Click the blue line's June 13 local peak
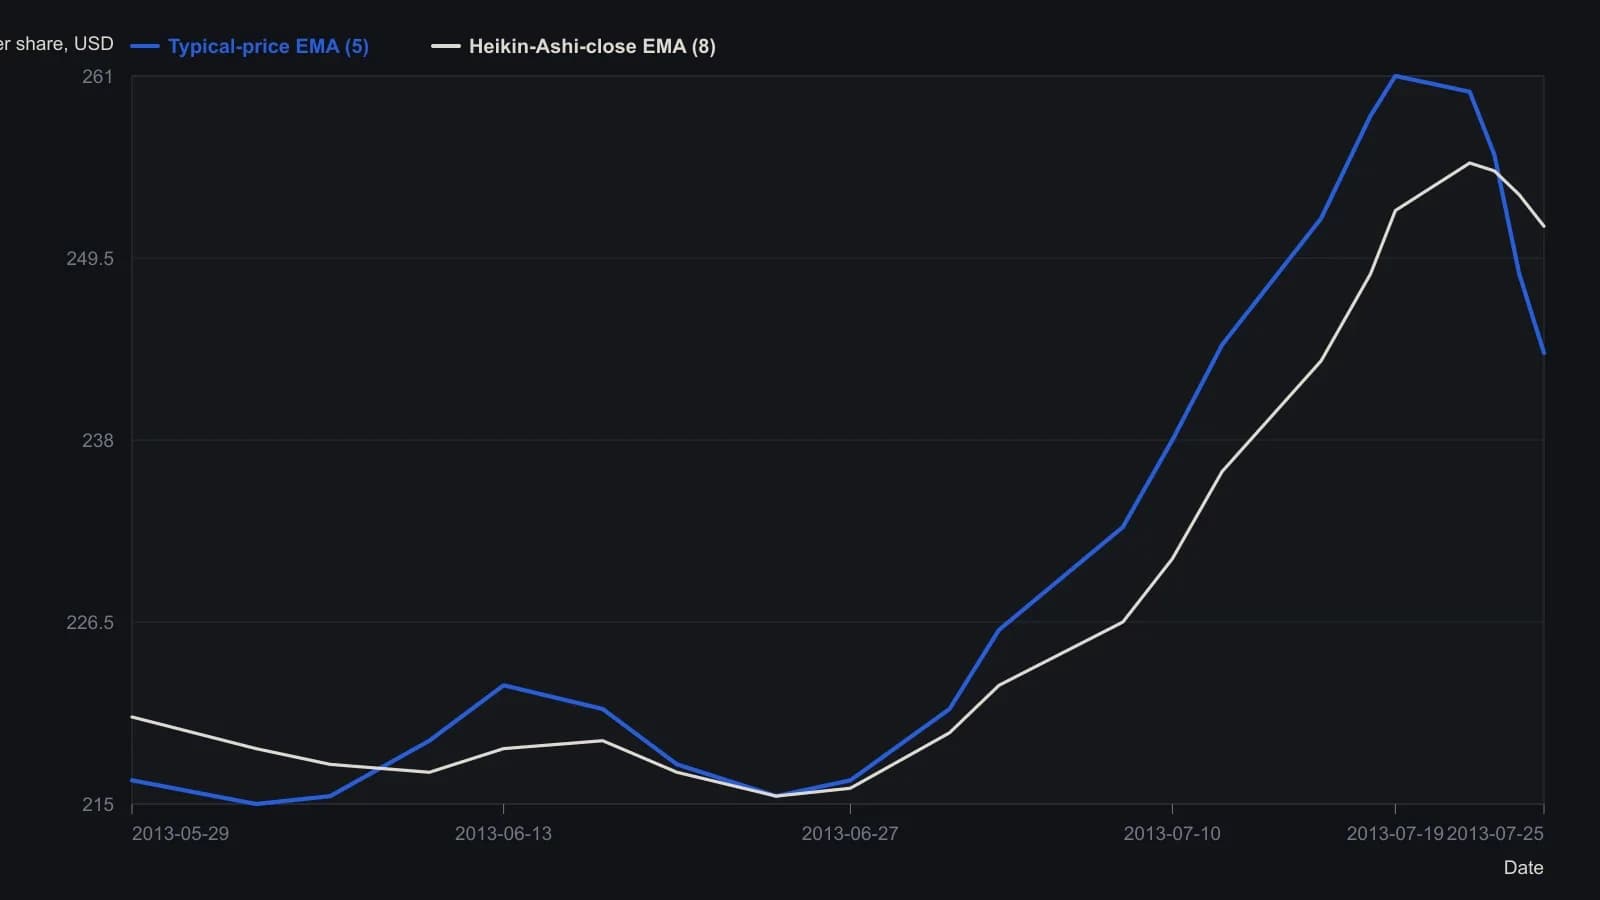Image resolution: width=1600 pixels, height=900 pixels. click(503, 685)
